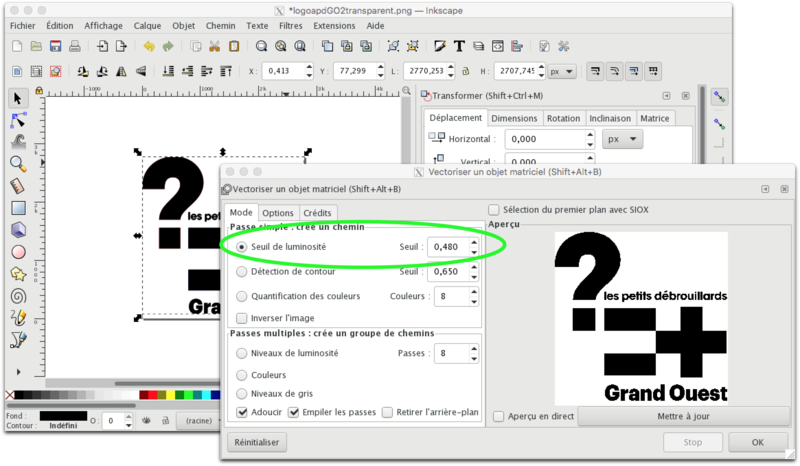800x466 pixels.
Task: Save the document with floppy disk icon
Action: 55,46
